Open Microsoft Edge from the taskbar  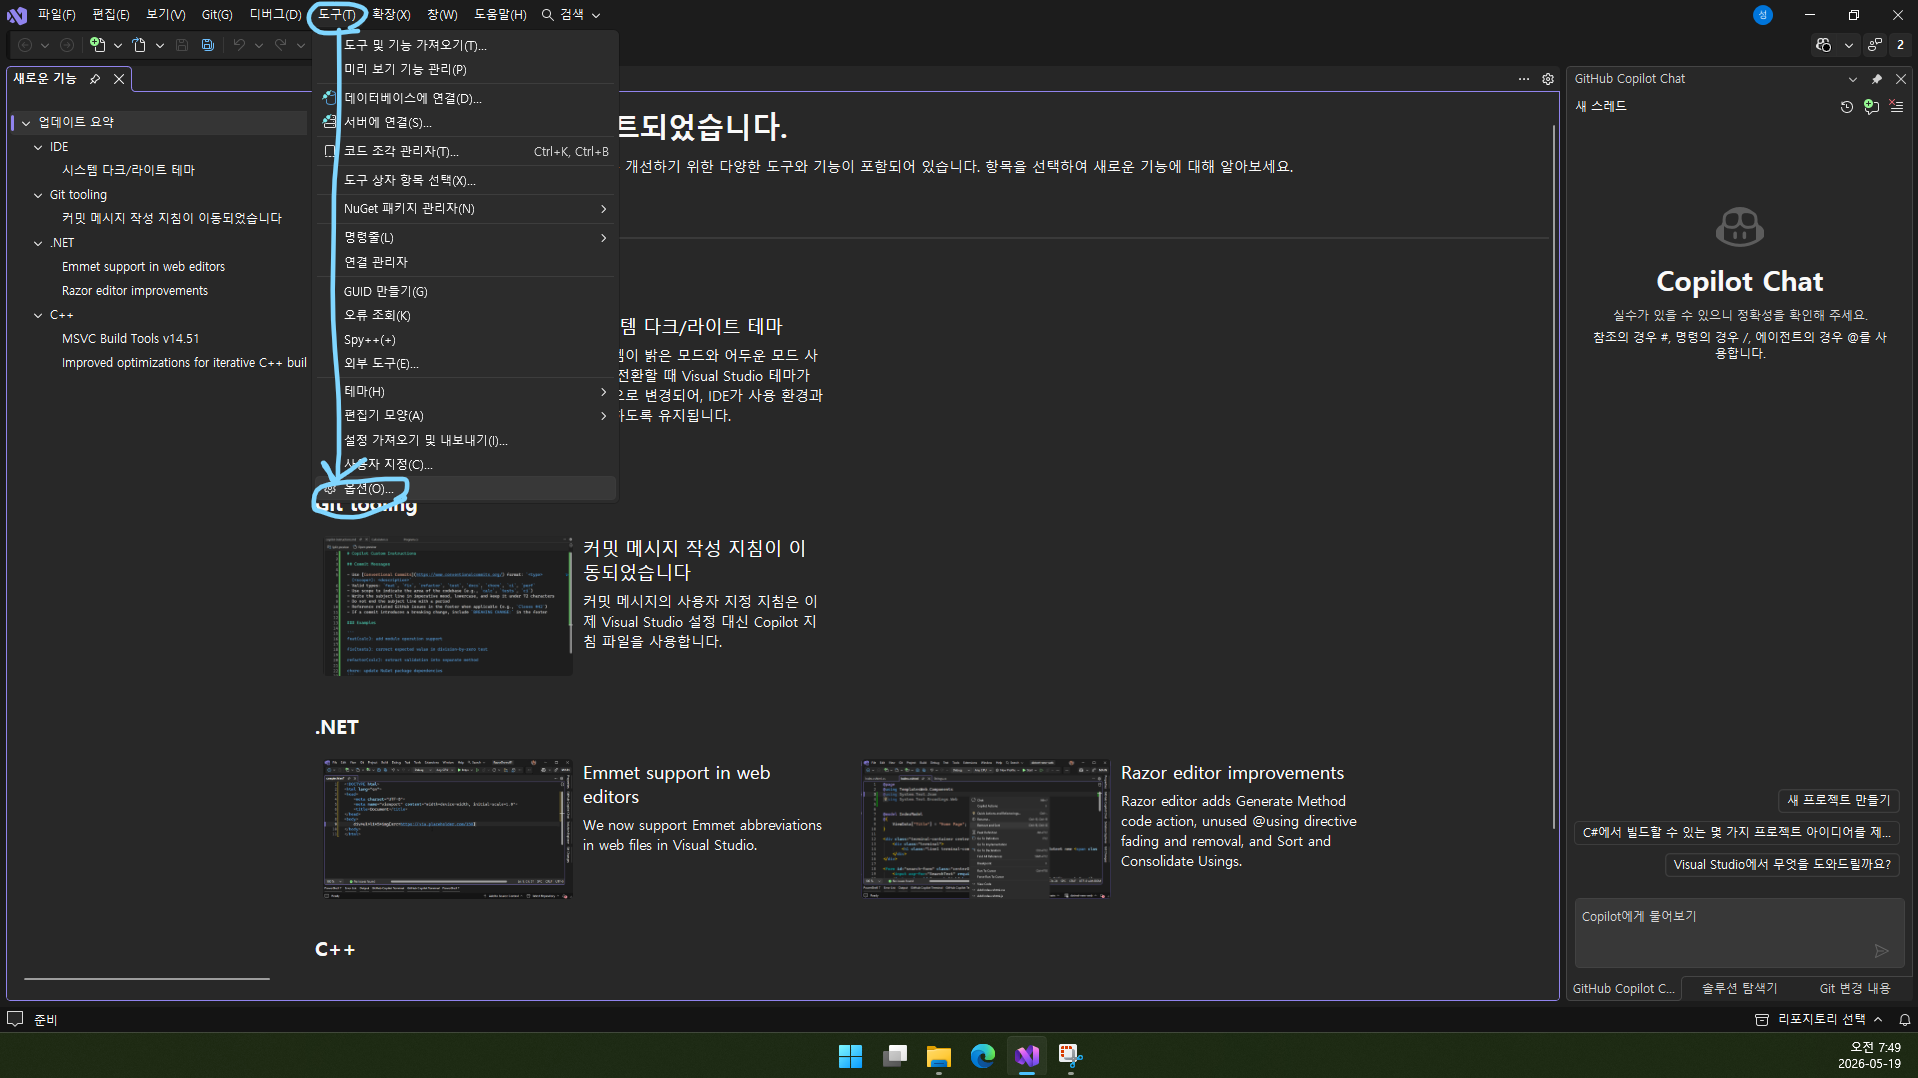point(983,1056)
